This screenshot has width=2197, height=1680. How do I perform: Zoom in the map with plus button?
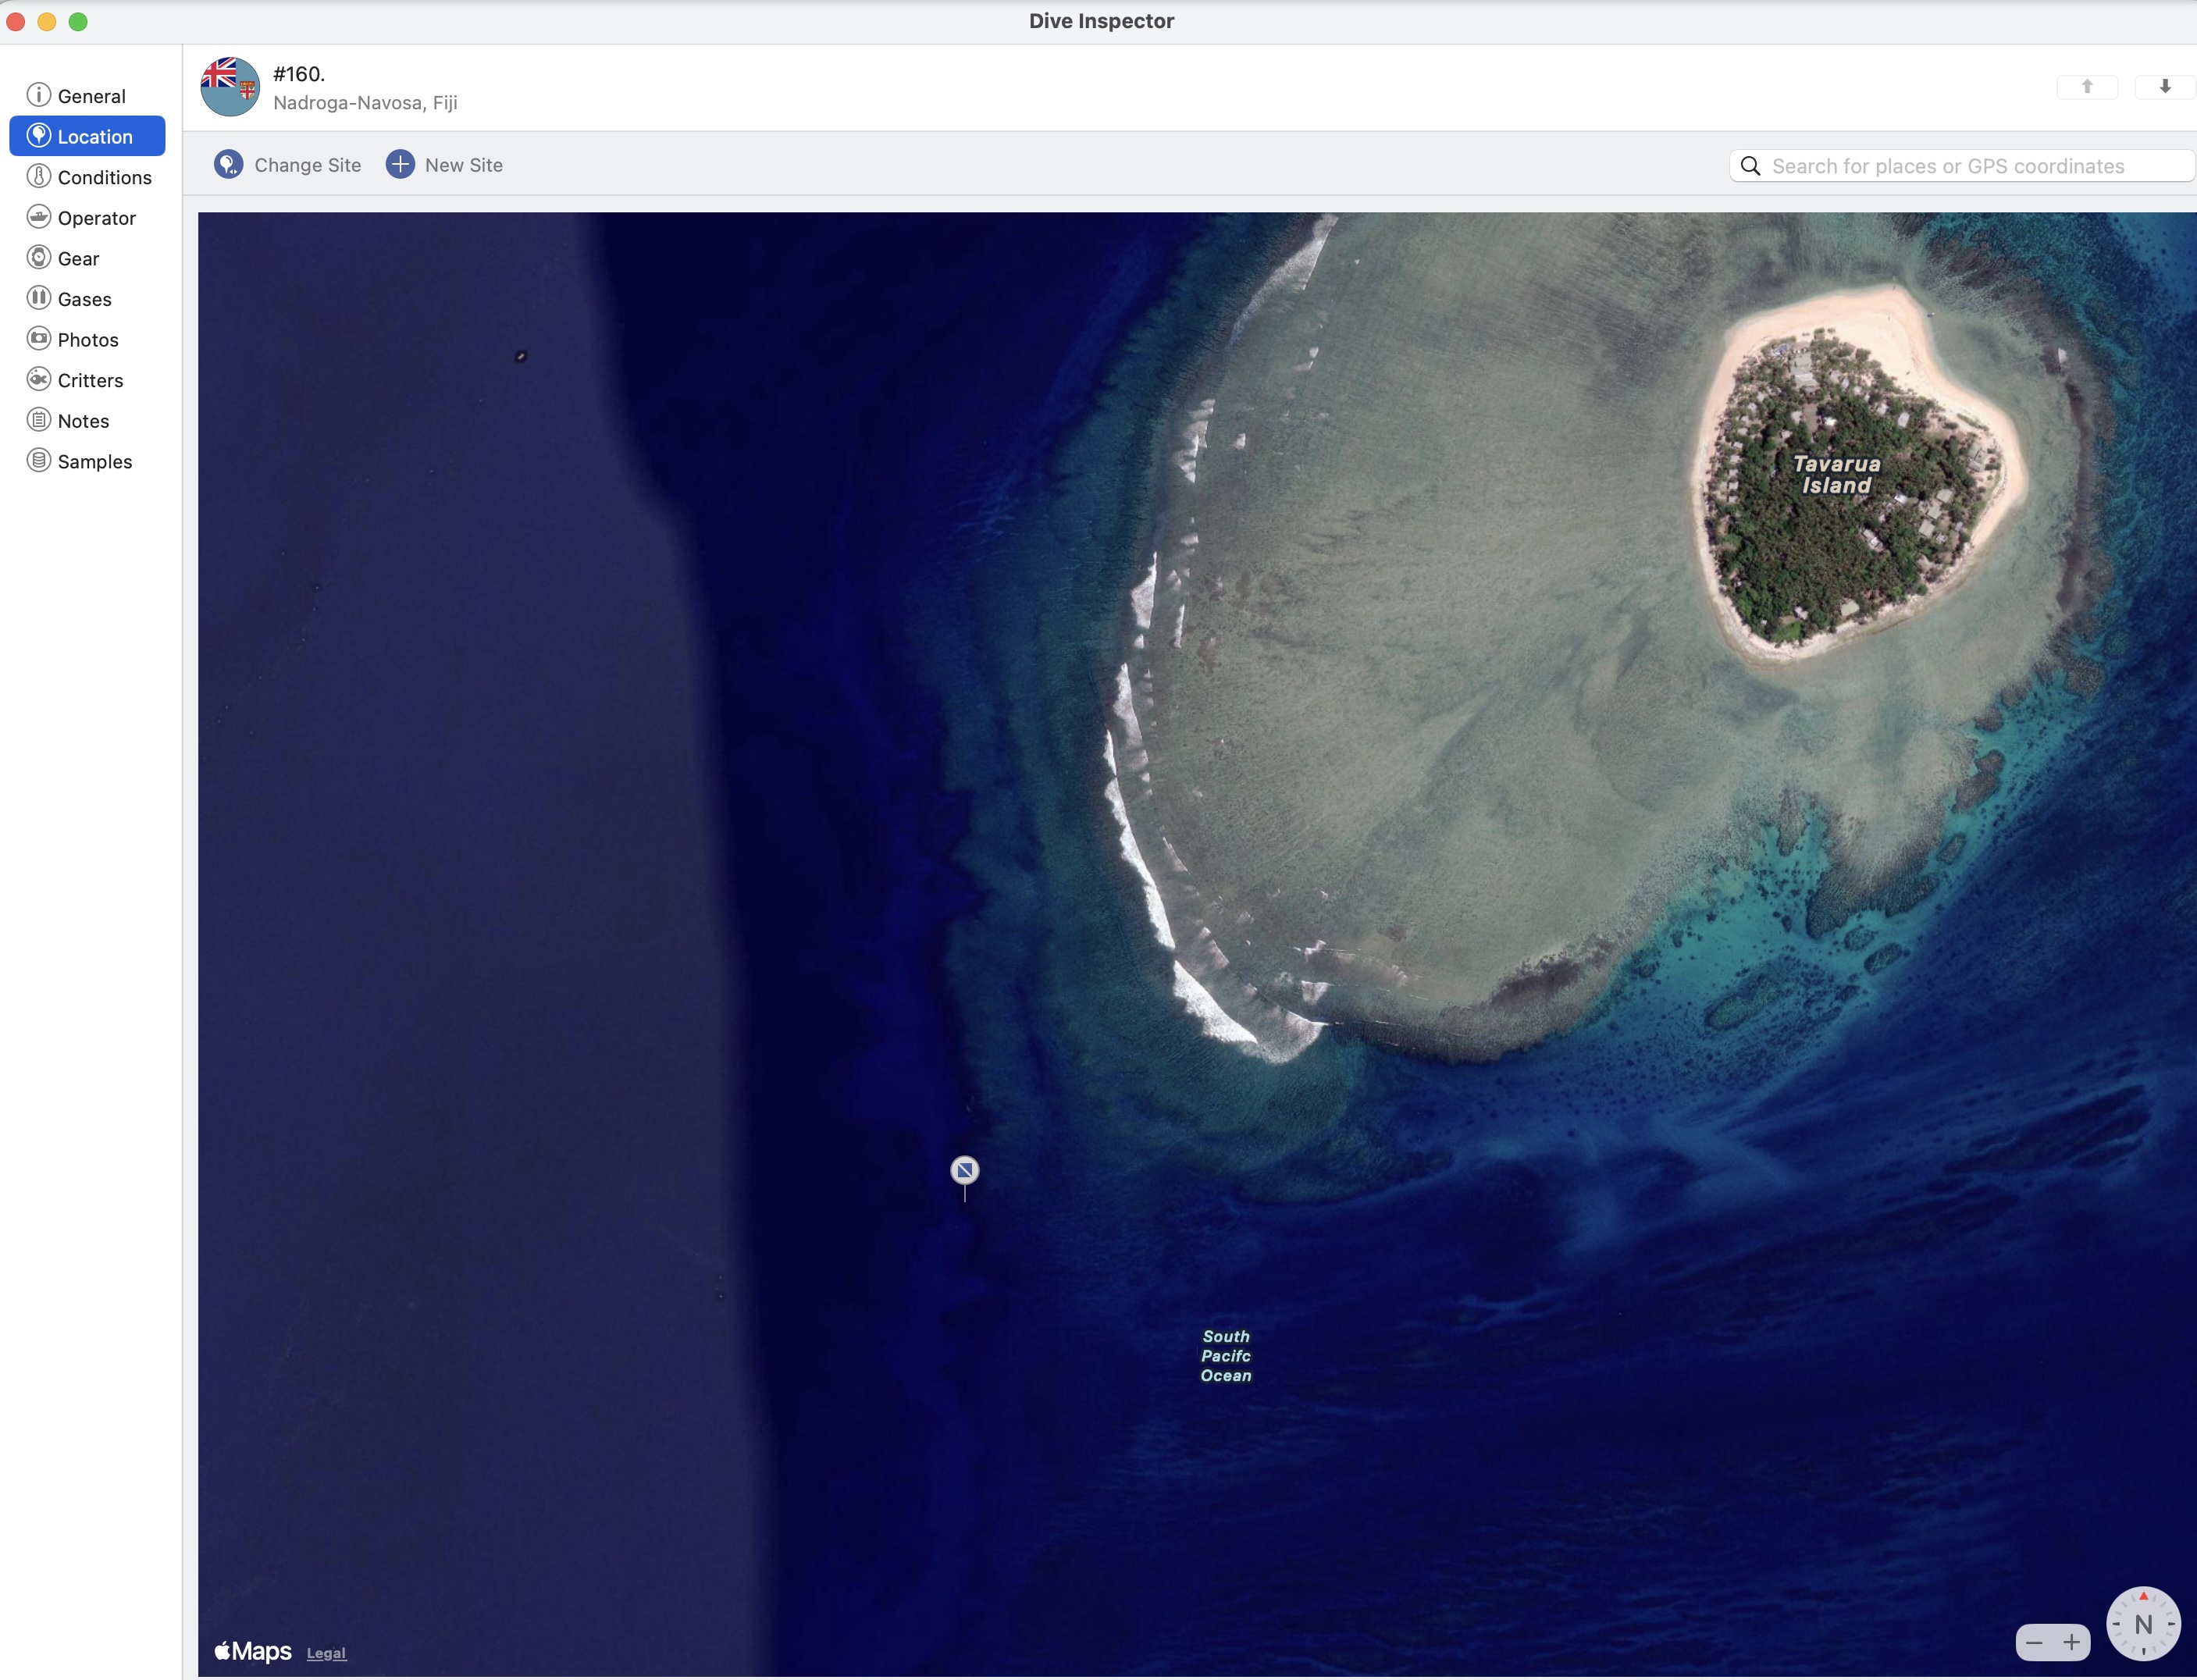(x=2071, y=1642)
